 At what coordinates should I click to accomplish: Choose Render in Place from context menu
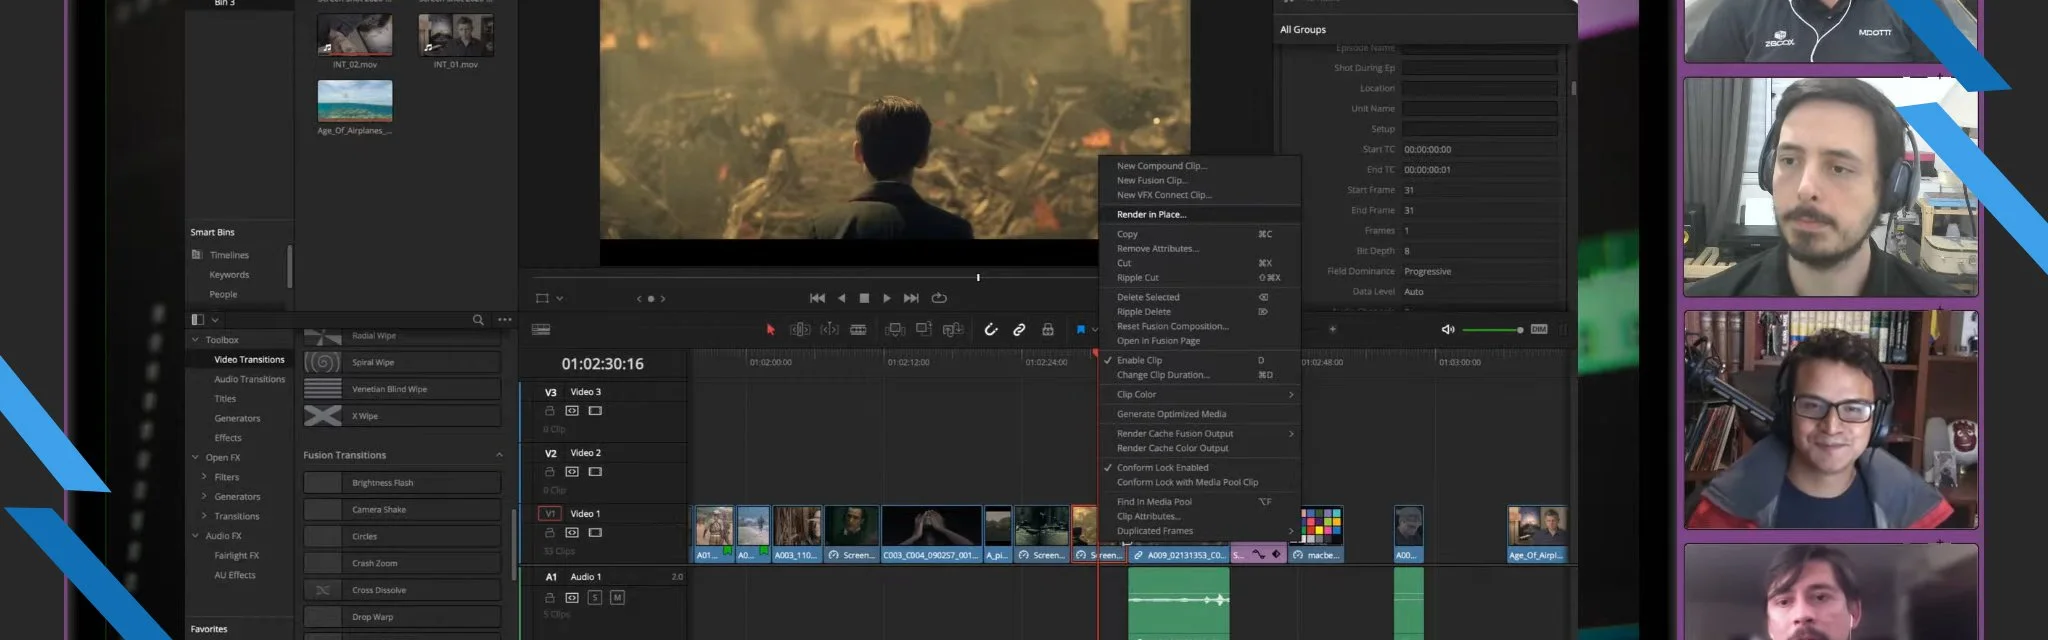[x=1151, y=215]
